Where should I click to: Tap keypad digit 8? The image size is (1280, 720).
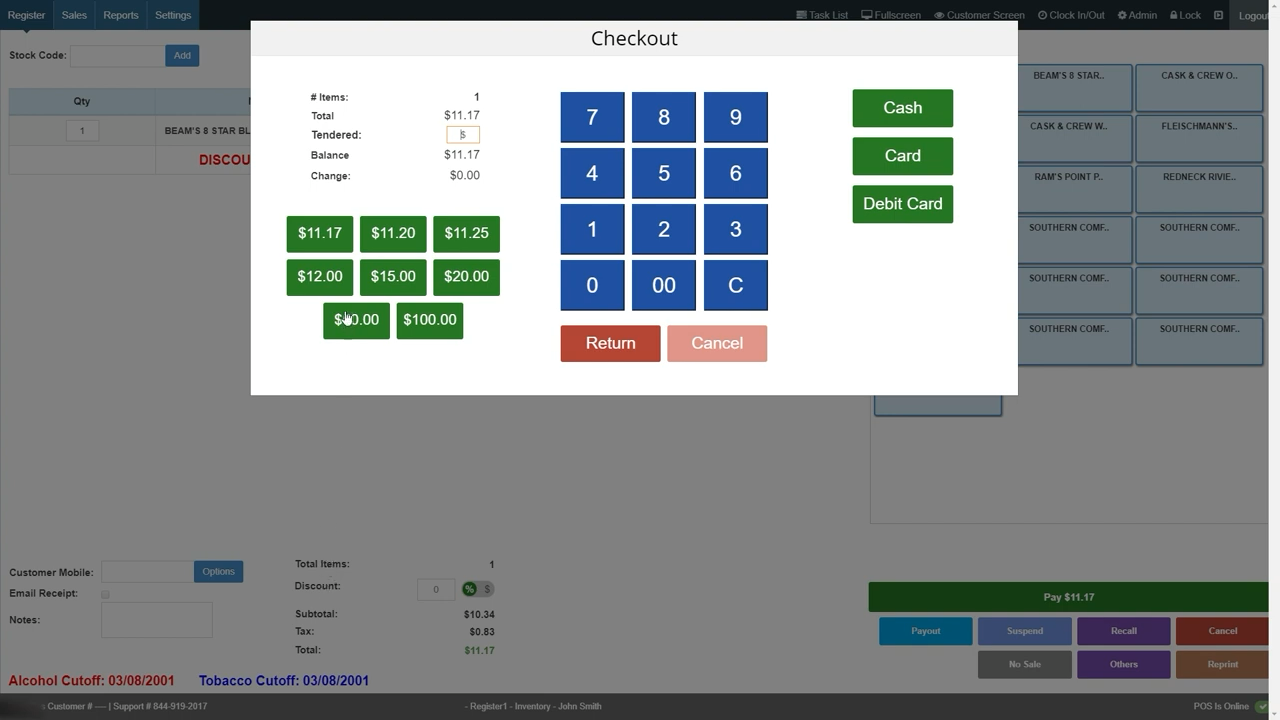(664, 117)
